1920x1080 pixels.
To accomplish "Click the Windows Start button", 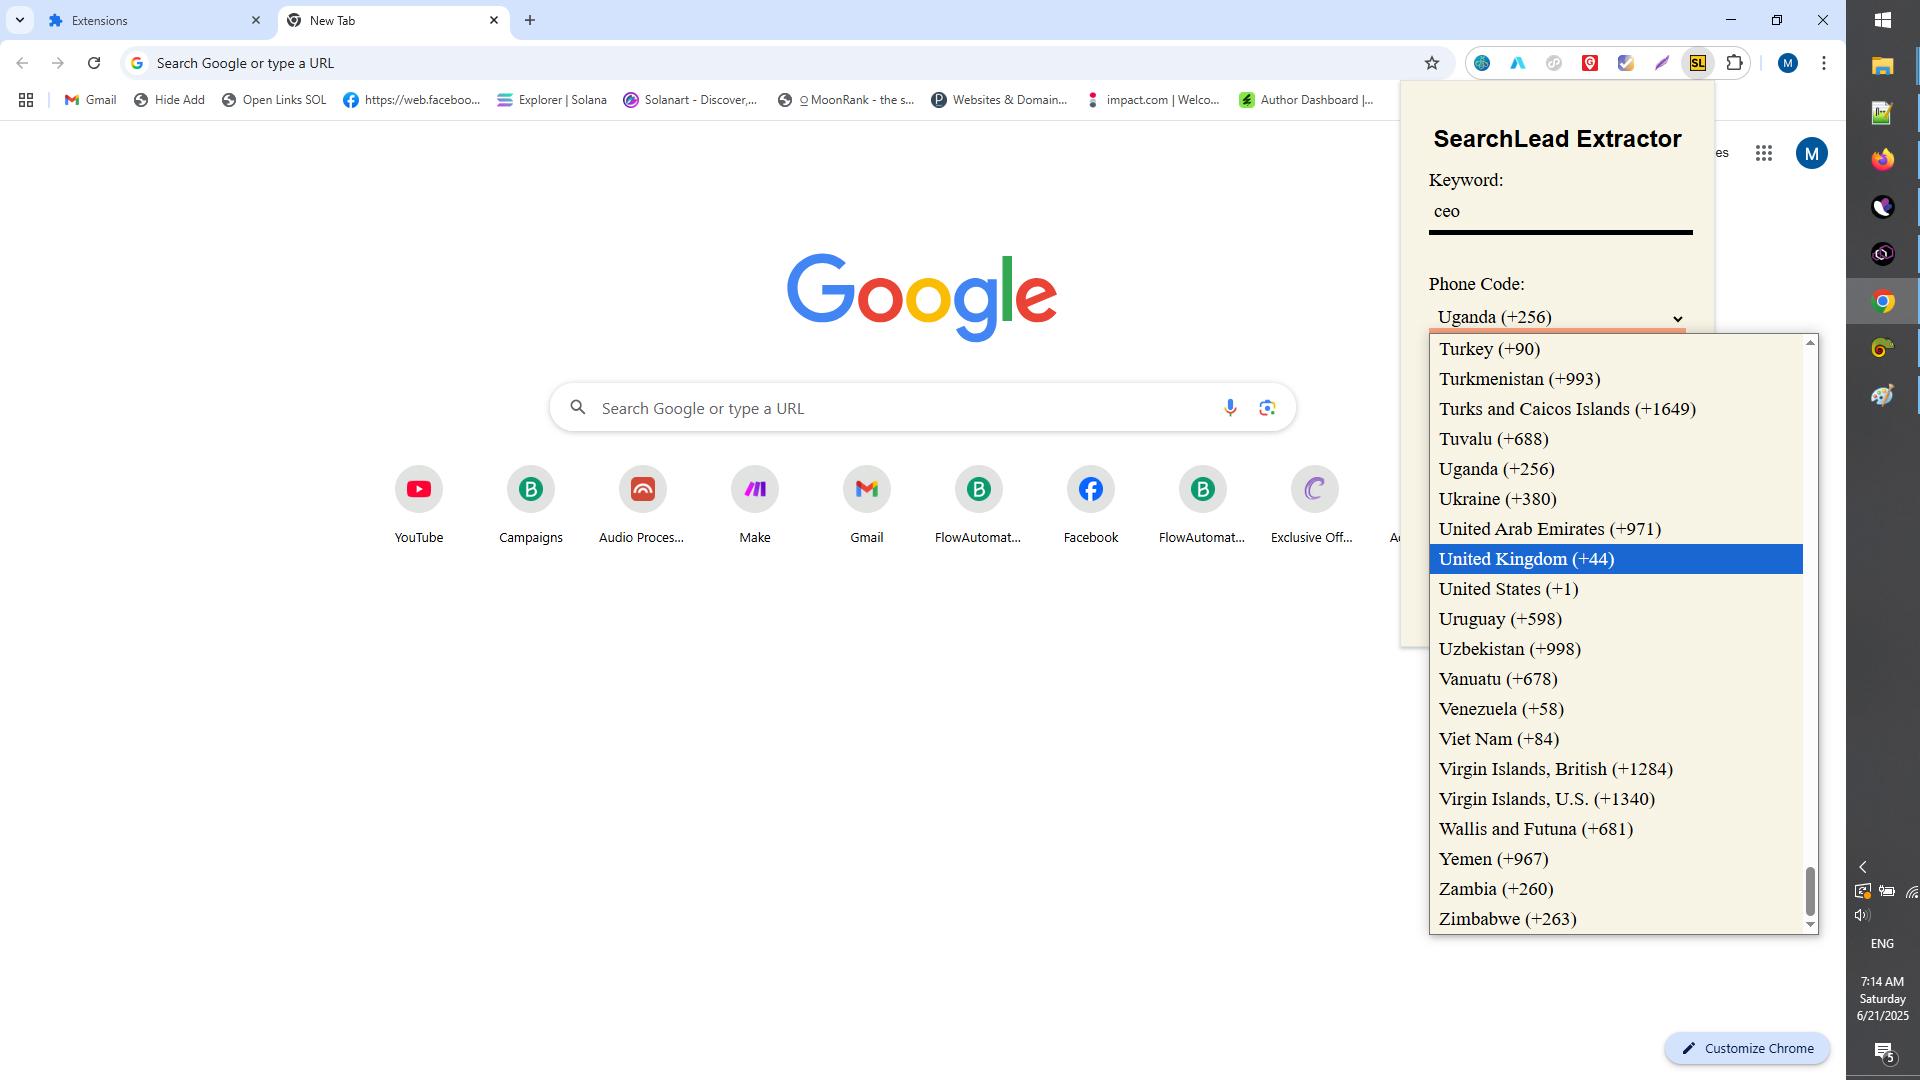I will pyautogui.click(x=1884, y=19).
